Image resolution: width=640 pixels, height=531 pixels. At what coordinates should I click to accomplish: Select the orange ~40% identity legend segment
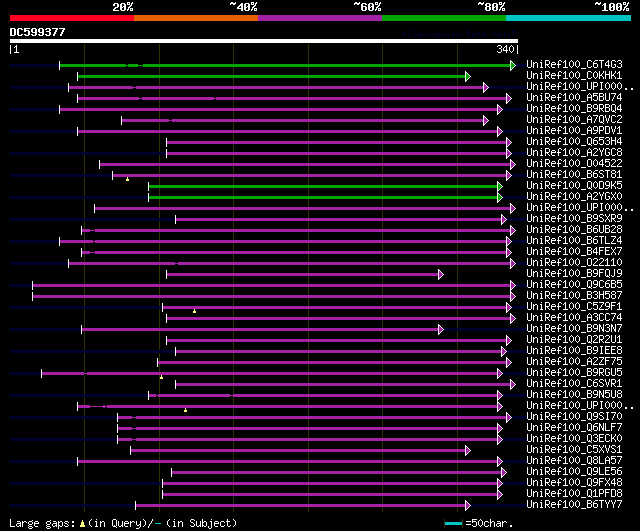(196, 18)
